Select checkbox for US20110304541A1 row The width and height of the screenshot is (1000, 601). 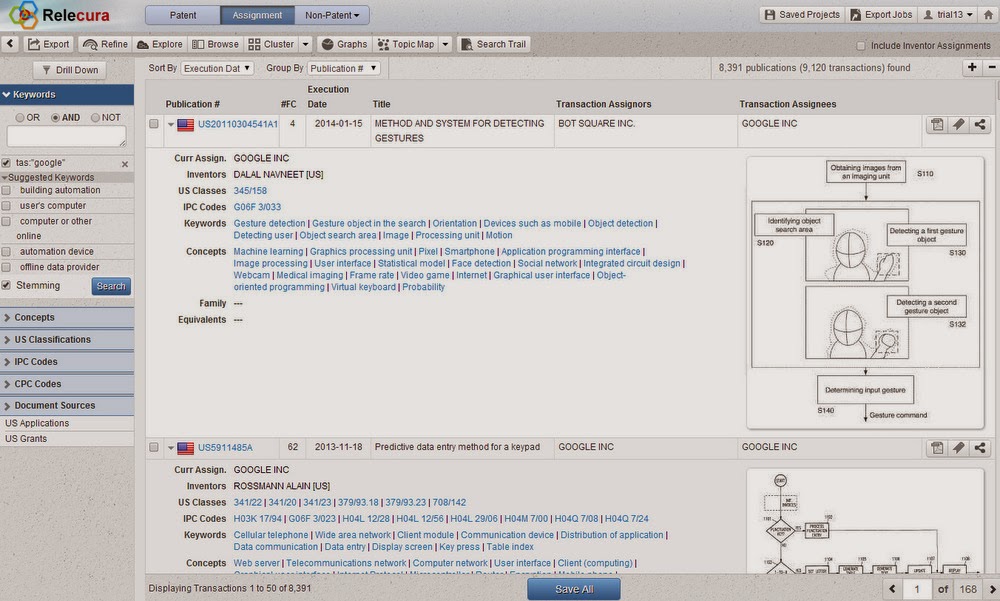click(x=154, y=124)
